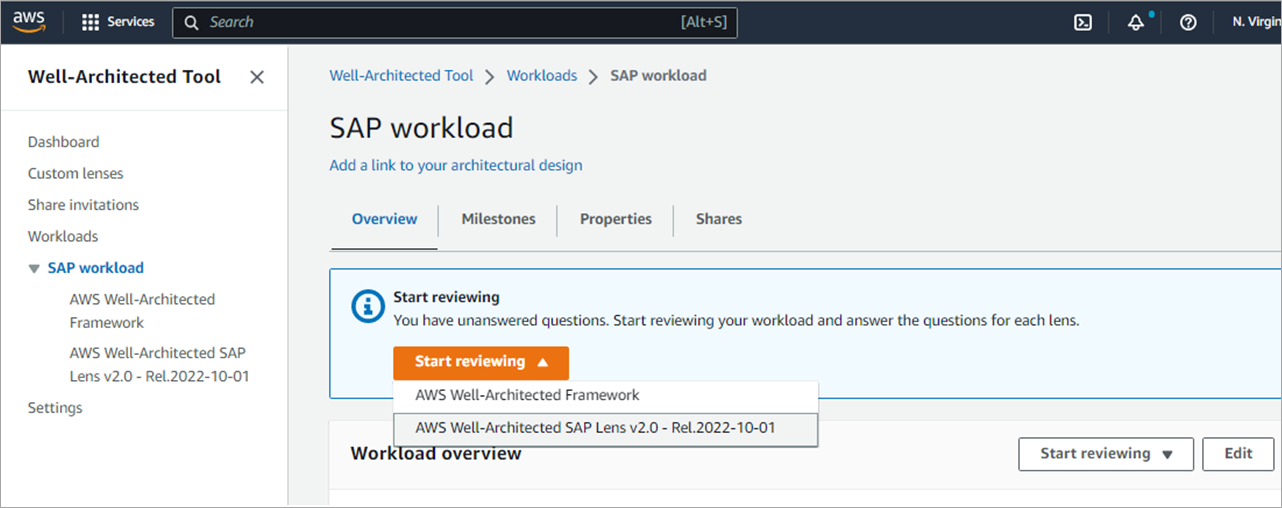Screen dimensions: 1282x508
Task: Close the Well-Architected Tool sidebar
Action: coord(257,77)
